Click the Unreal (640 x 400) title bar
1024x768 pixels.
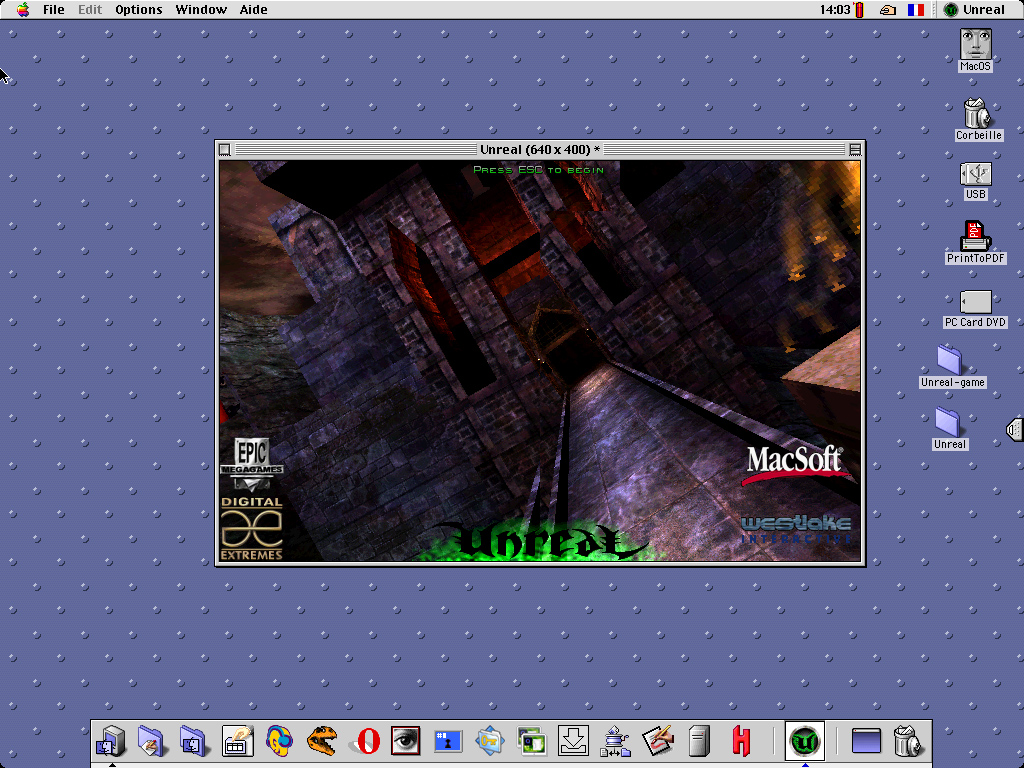(540, 150)
